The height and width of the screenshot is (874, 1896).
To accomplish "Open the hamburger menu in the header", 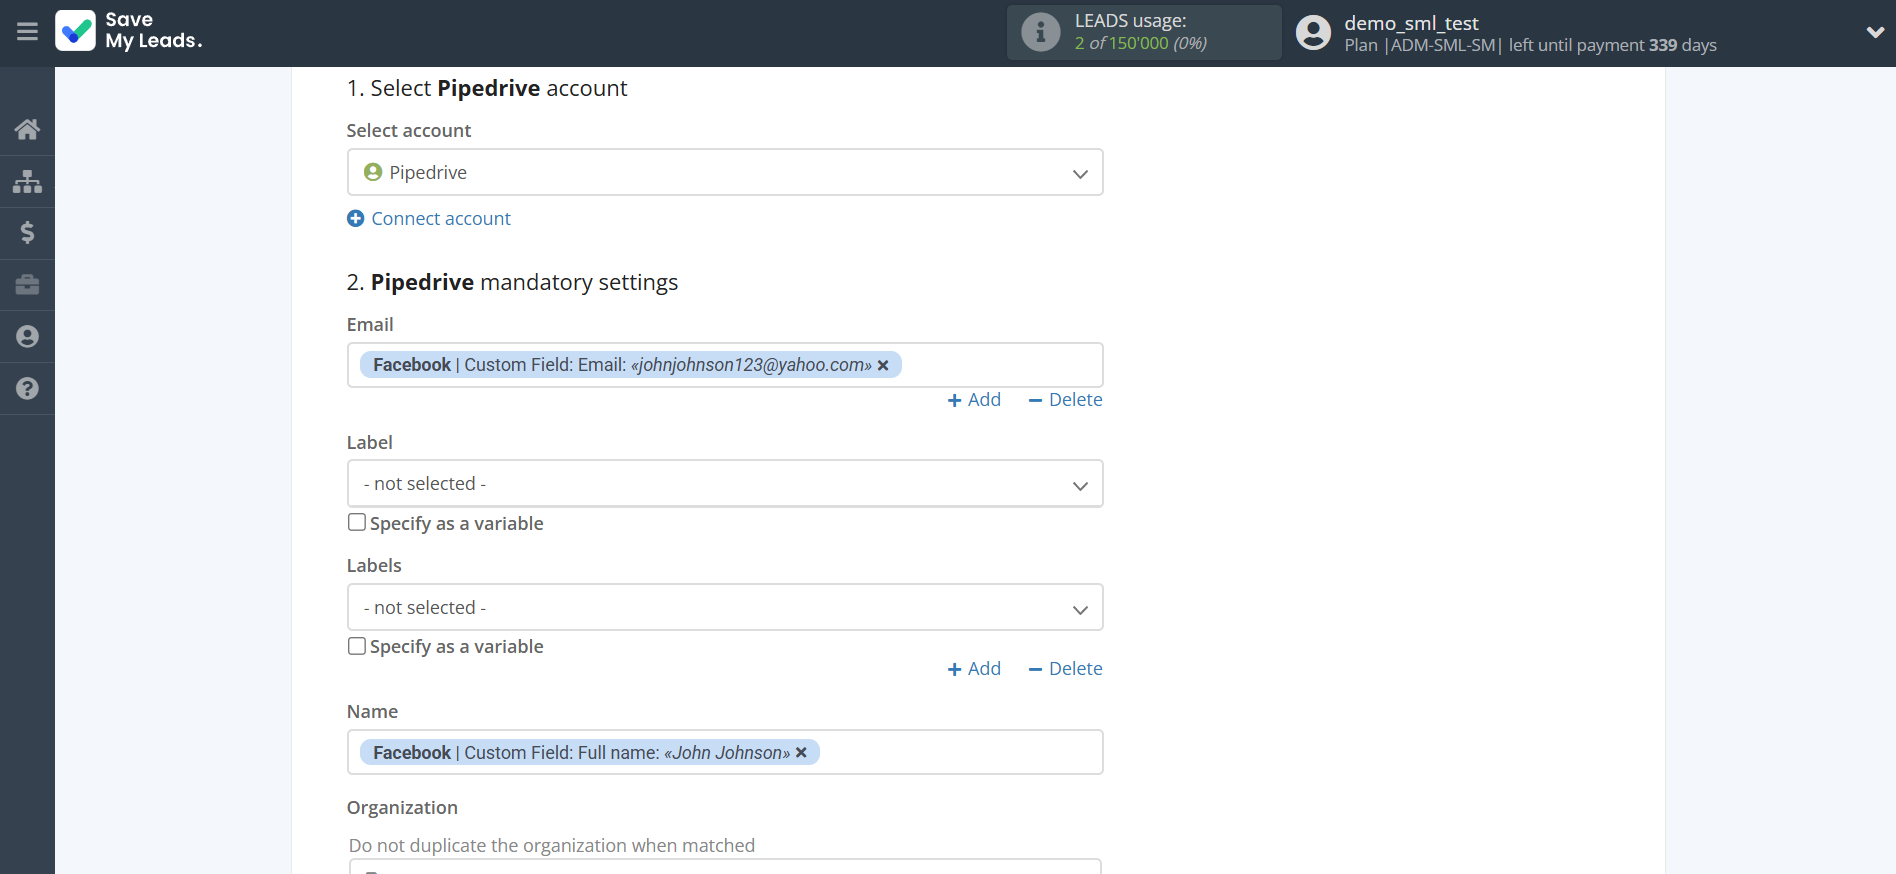I will coord(27,32).
